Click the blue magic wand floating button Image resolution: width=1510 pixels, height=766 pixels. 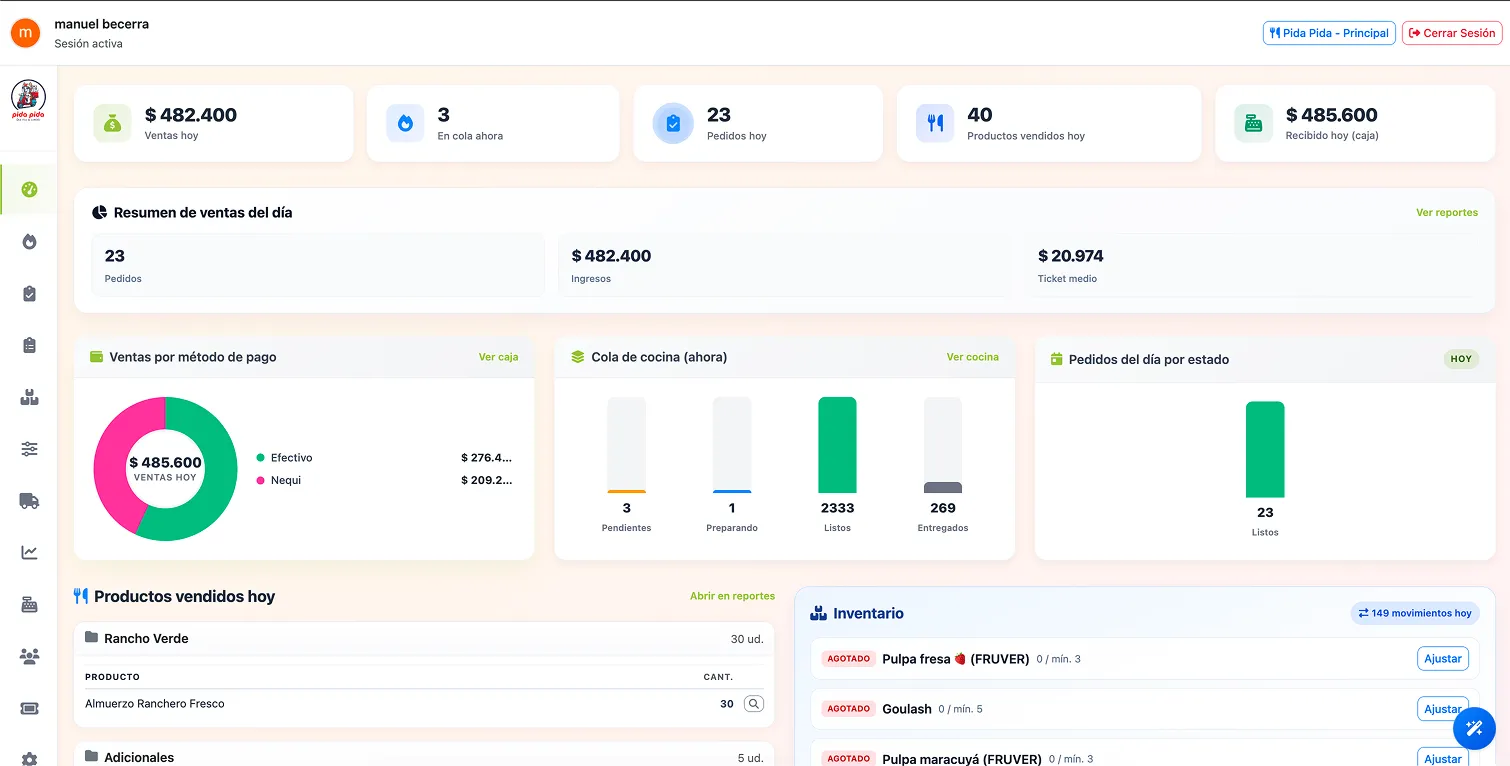[1473, 729]
